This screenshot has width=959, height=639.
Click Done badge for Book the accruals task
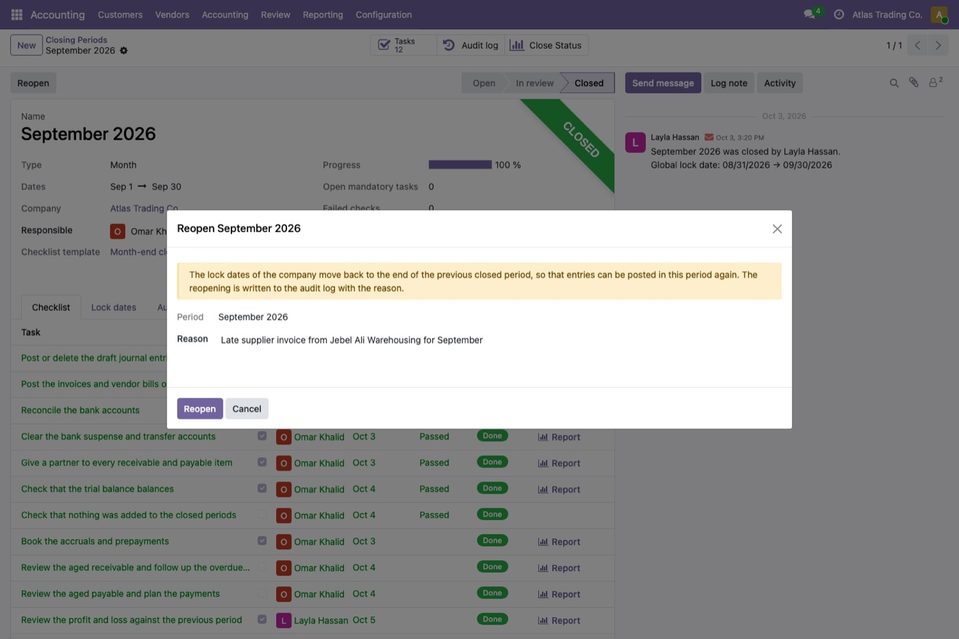point(492,541)
